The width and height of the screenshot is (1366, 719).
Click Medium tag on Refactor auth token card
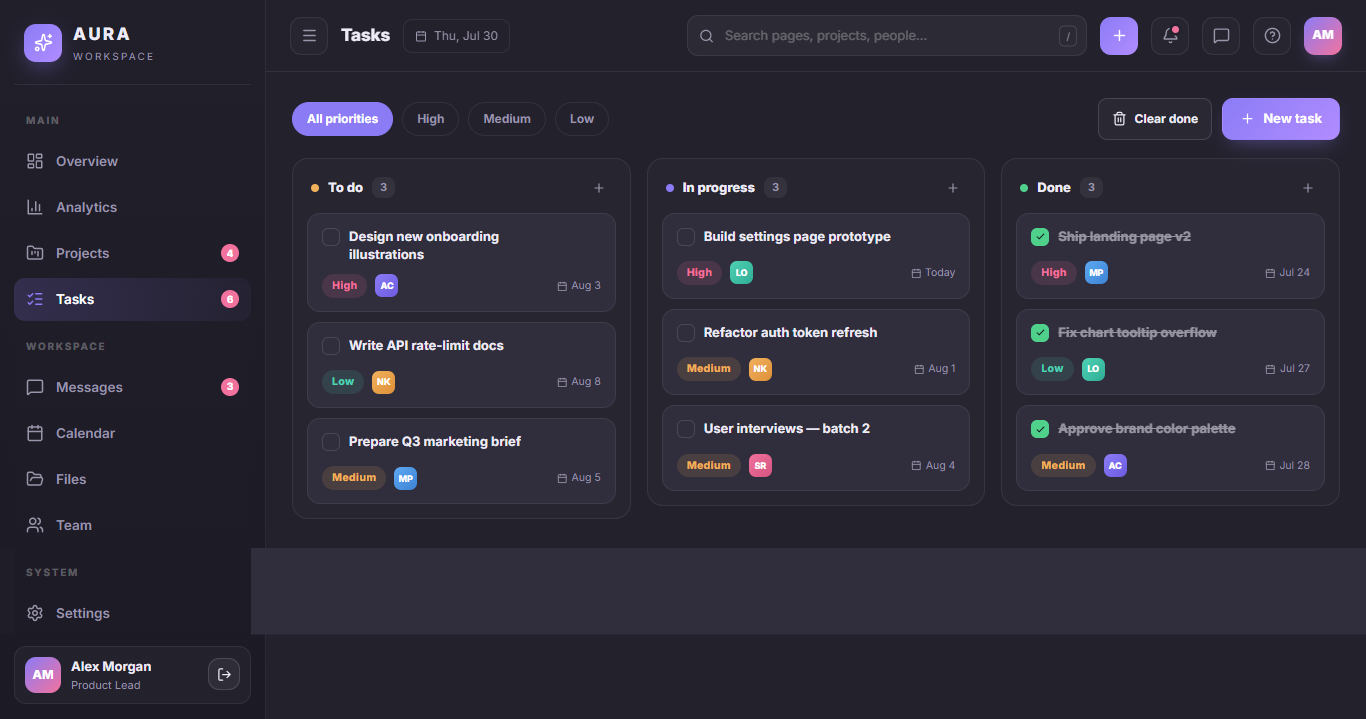pyautogui.click(x=709, y=369)
